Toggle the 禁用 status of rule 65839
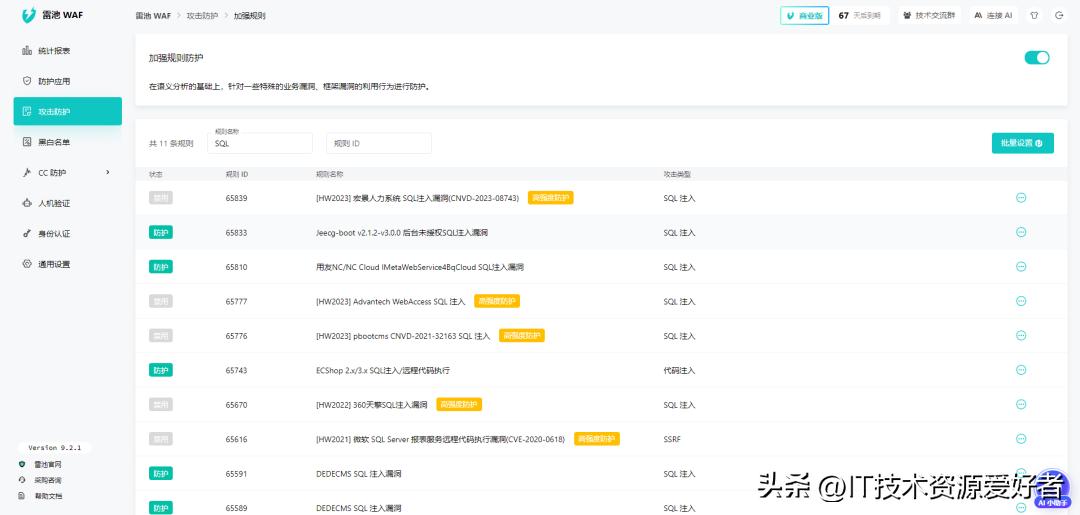 tap(160, 198)
